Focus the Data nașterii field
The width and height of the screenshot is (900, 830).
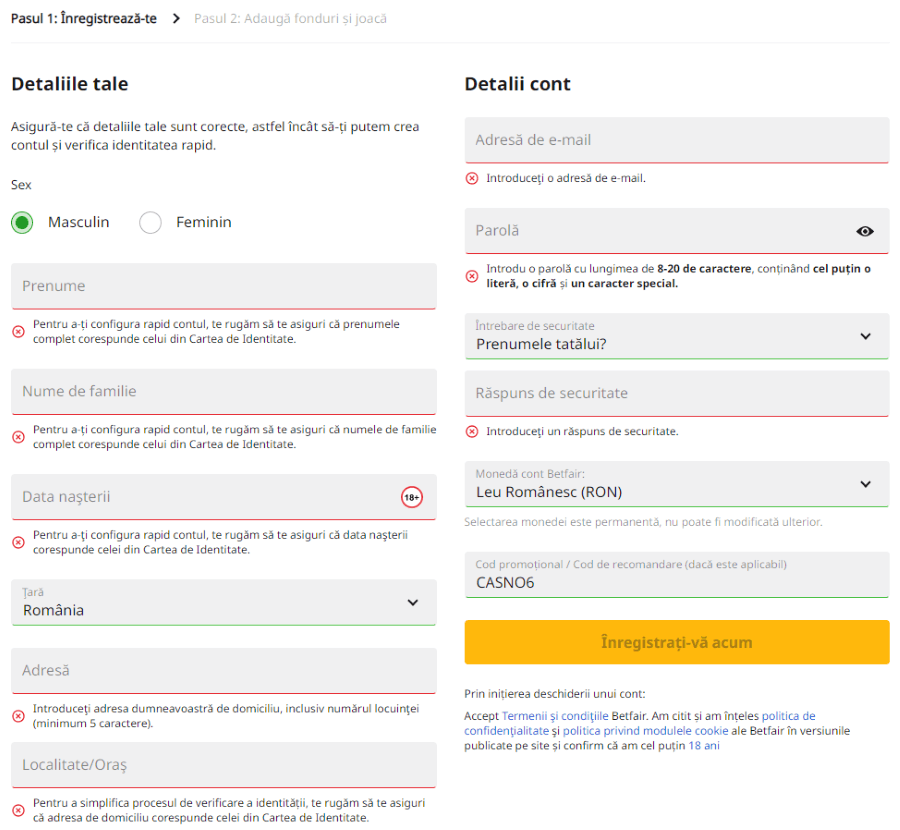(224, 497)
